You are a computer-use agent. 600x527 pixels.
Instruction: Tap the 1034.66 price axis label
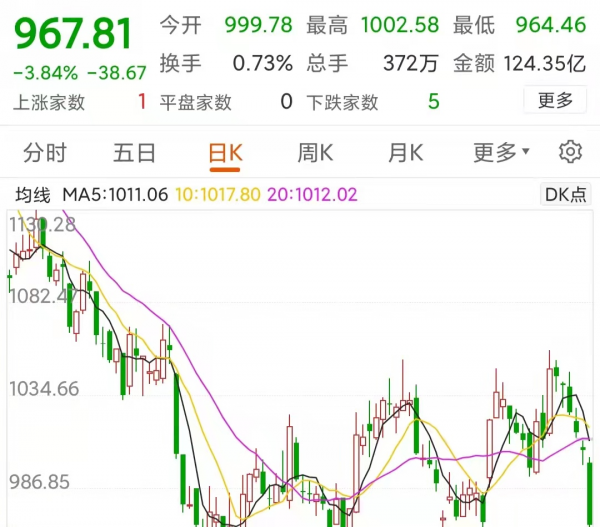pos(44,388)
